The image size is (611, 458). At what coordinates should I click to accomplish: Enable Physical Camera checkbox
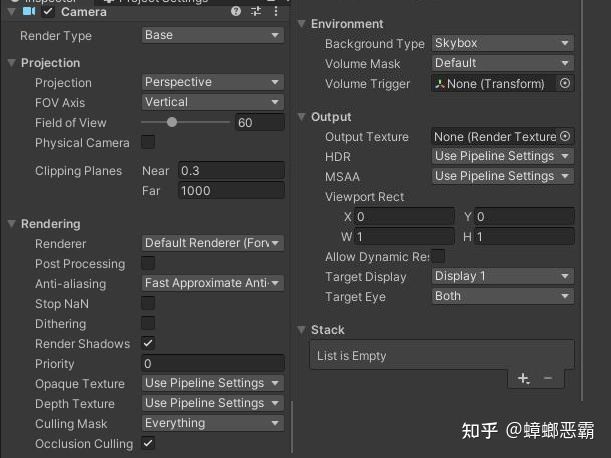[148, 142]
